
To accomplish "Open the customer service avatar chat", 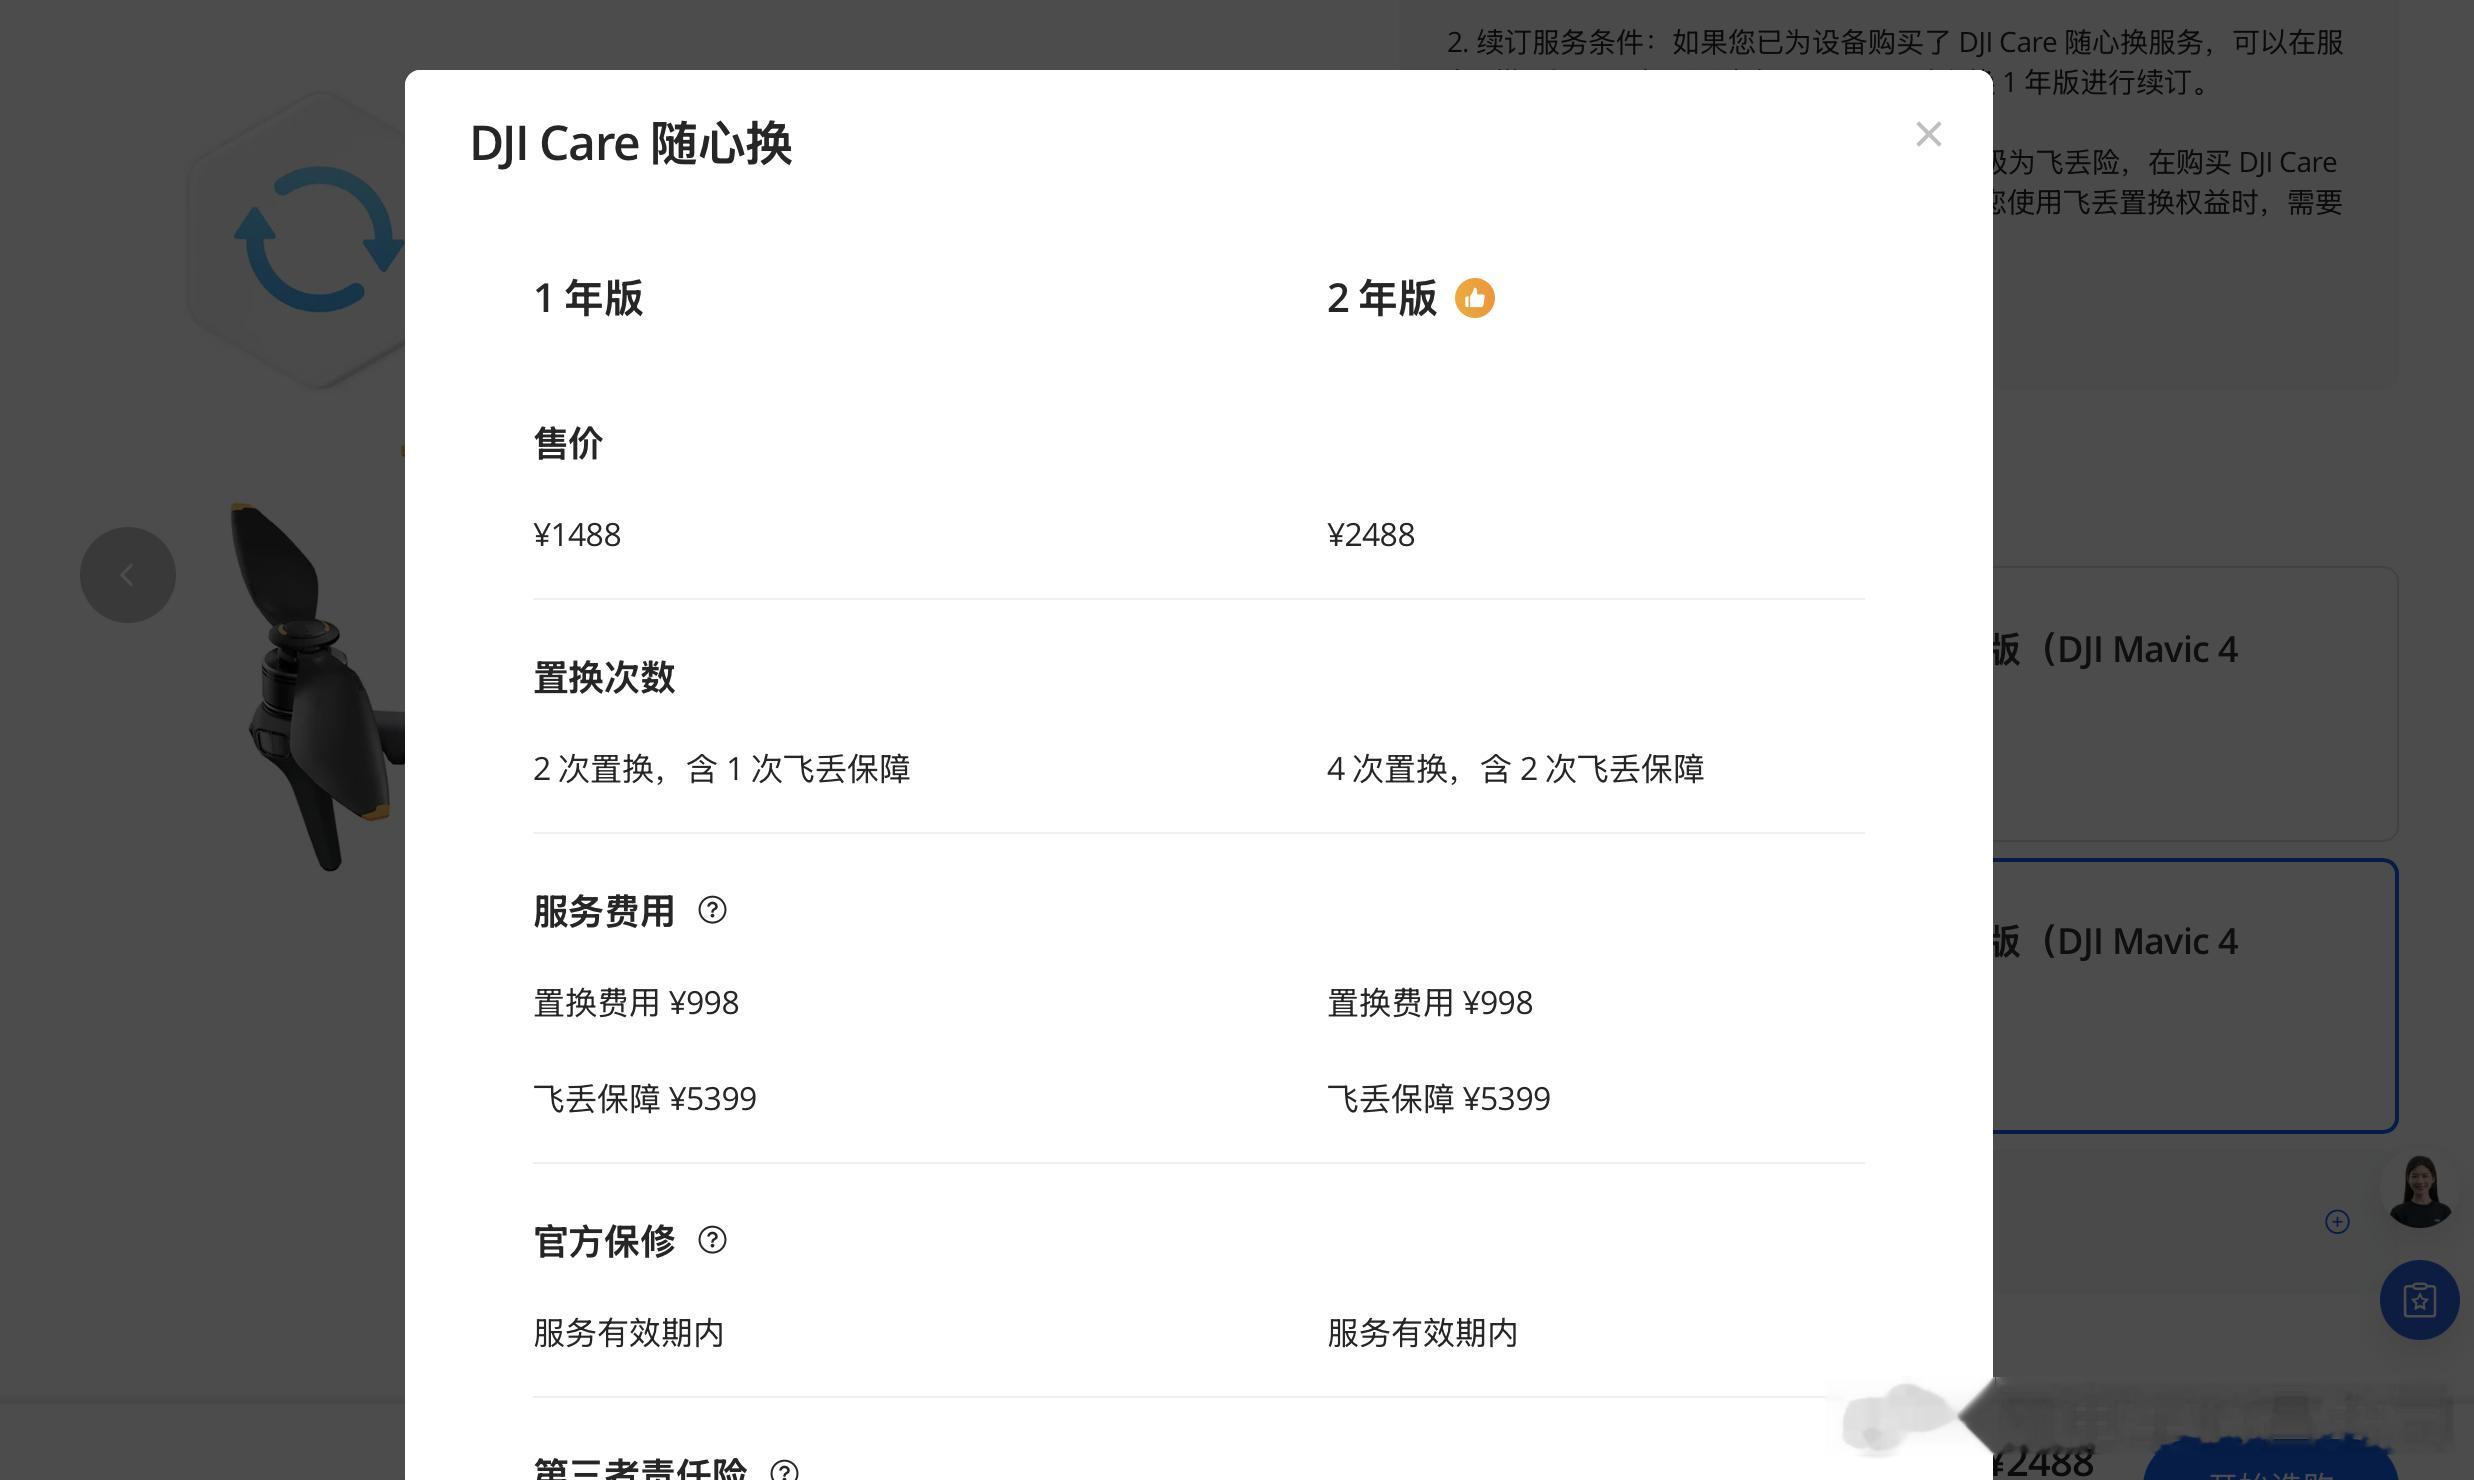I will click(x=2419, y=1191).
